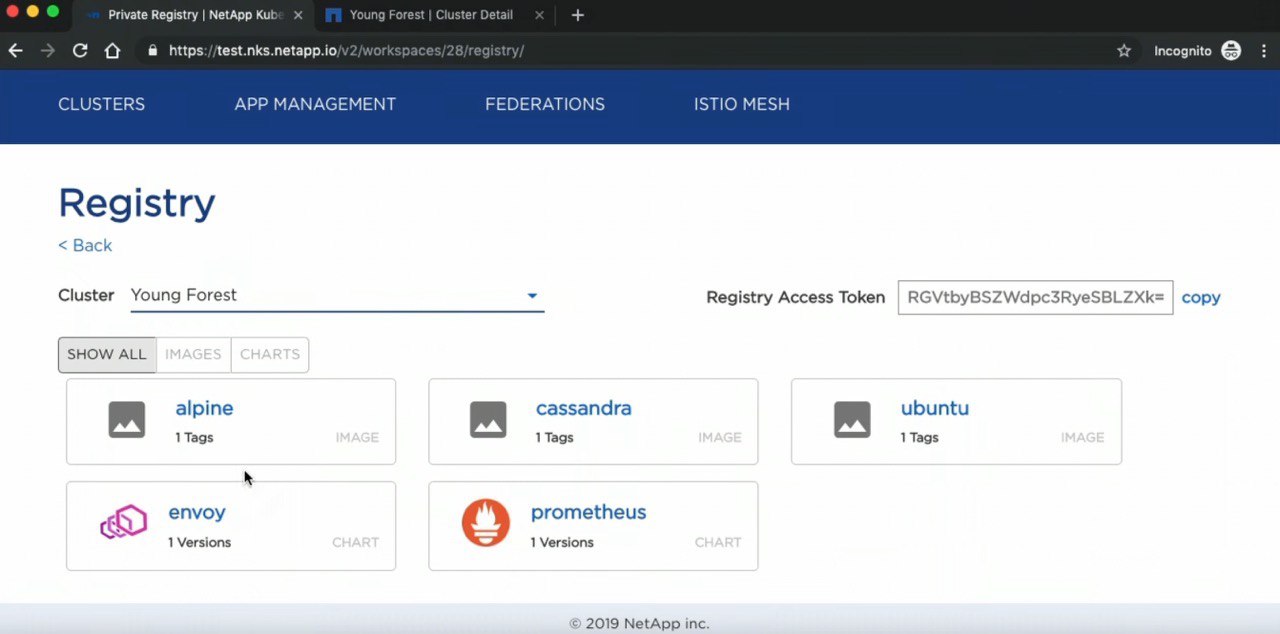Click the CHART label on prometheus card
1280x634 pixels.
(718, 542)
